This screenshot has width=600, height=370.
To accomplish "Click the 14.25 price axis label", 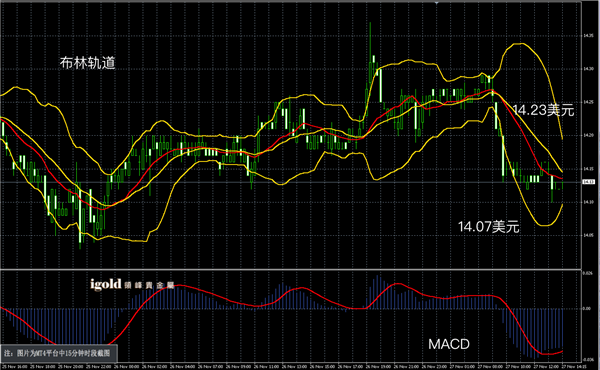I will (588, 102).
